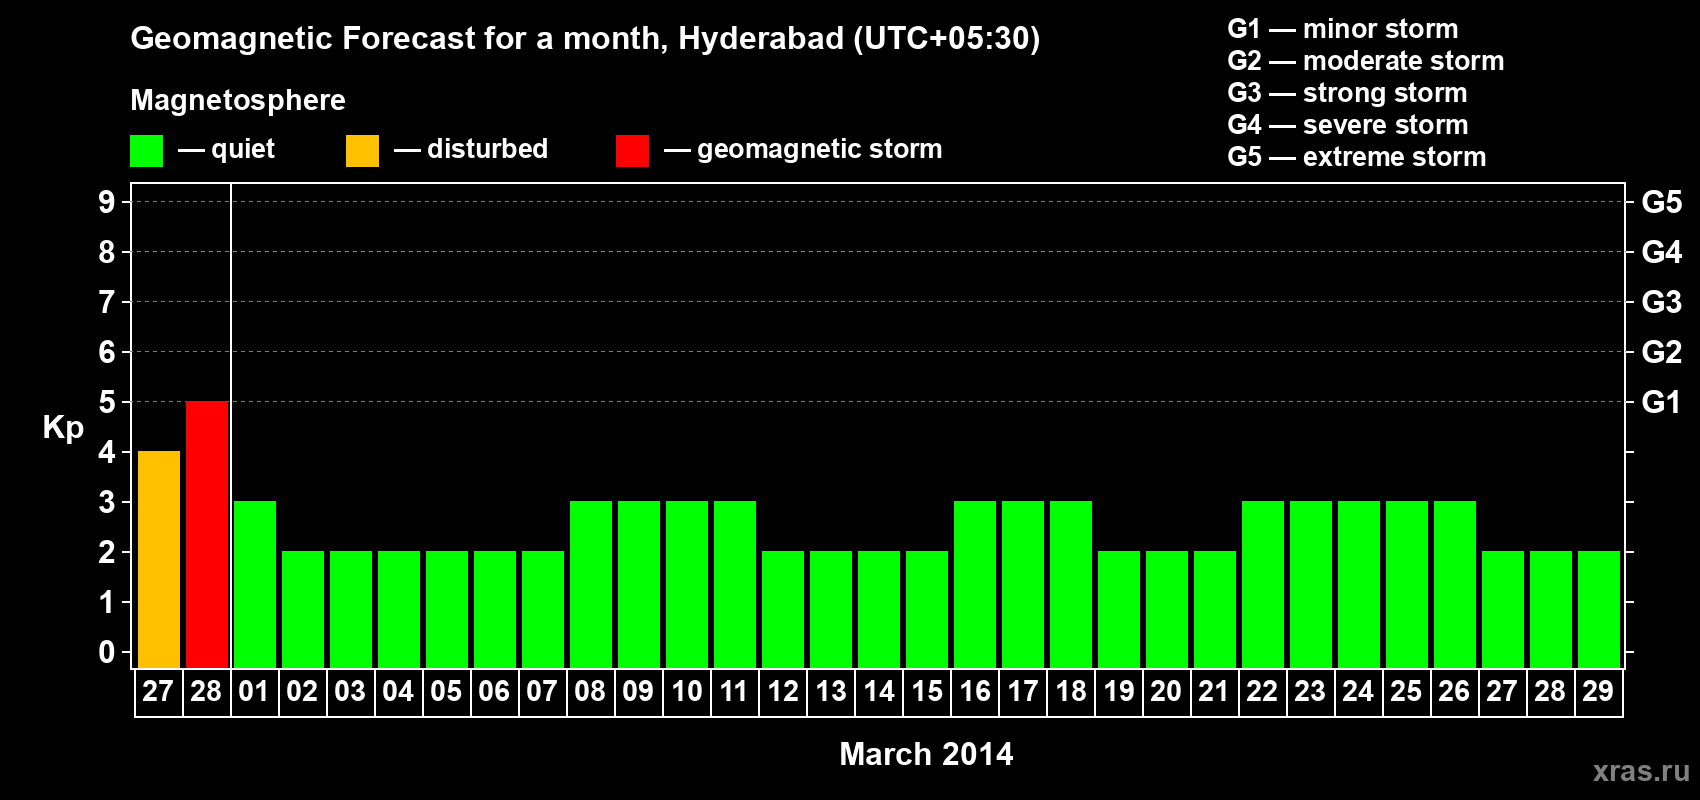Click date label 24 below the chart
Viewport: 1700px width, 800px height.
tap(1358, 691)
